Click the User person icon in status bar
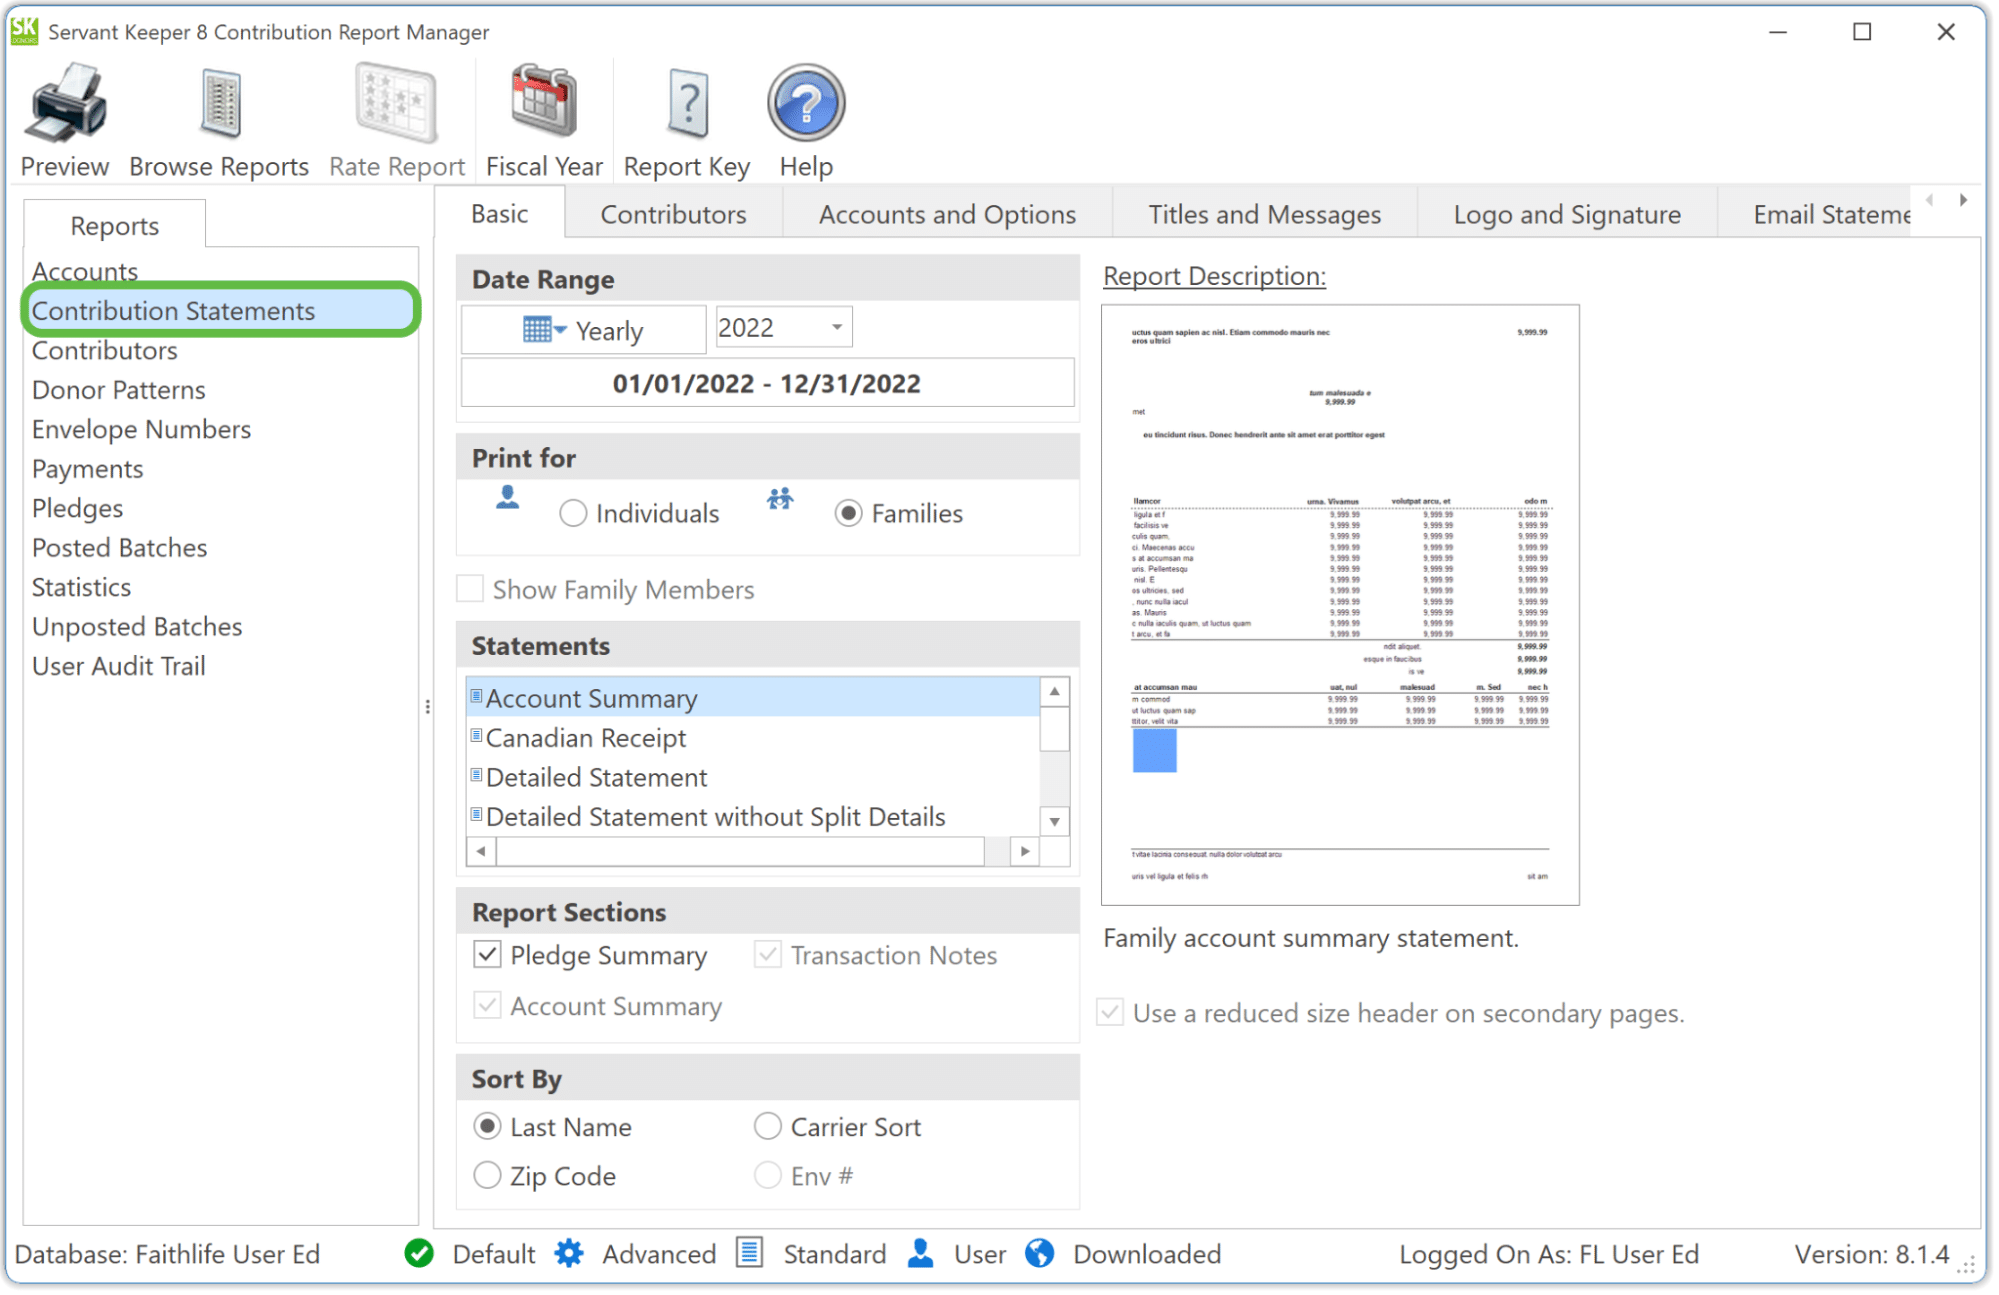 coord(919,1253)
